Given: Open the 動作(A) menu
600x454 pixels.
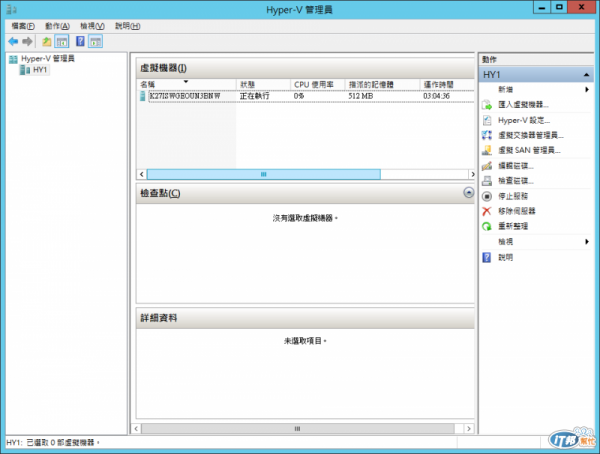Looking at the screenshot, I should (x=57, y=26).
